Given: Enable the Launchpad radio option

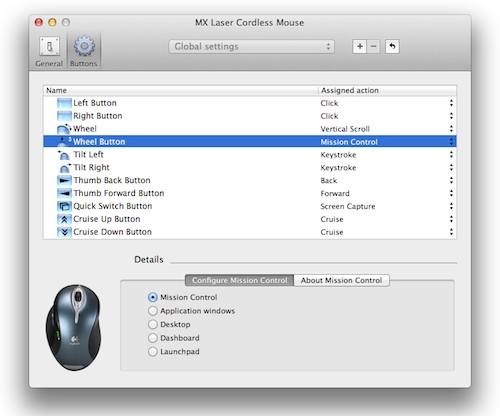Looking at the screenshot, I should pos(153,352).
